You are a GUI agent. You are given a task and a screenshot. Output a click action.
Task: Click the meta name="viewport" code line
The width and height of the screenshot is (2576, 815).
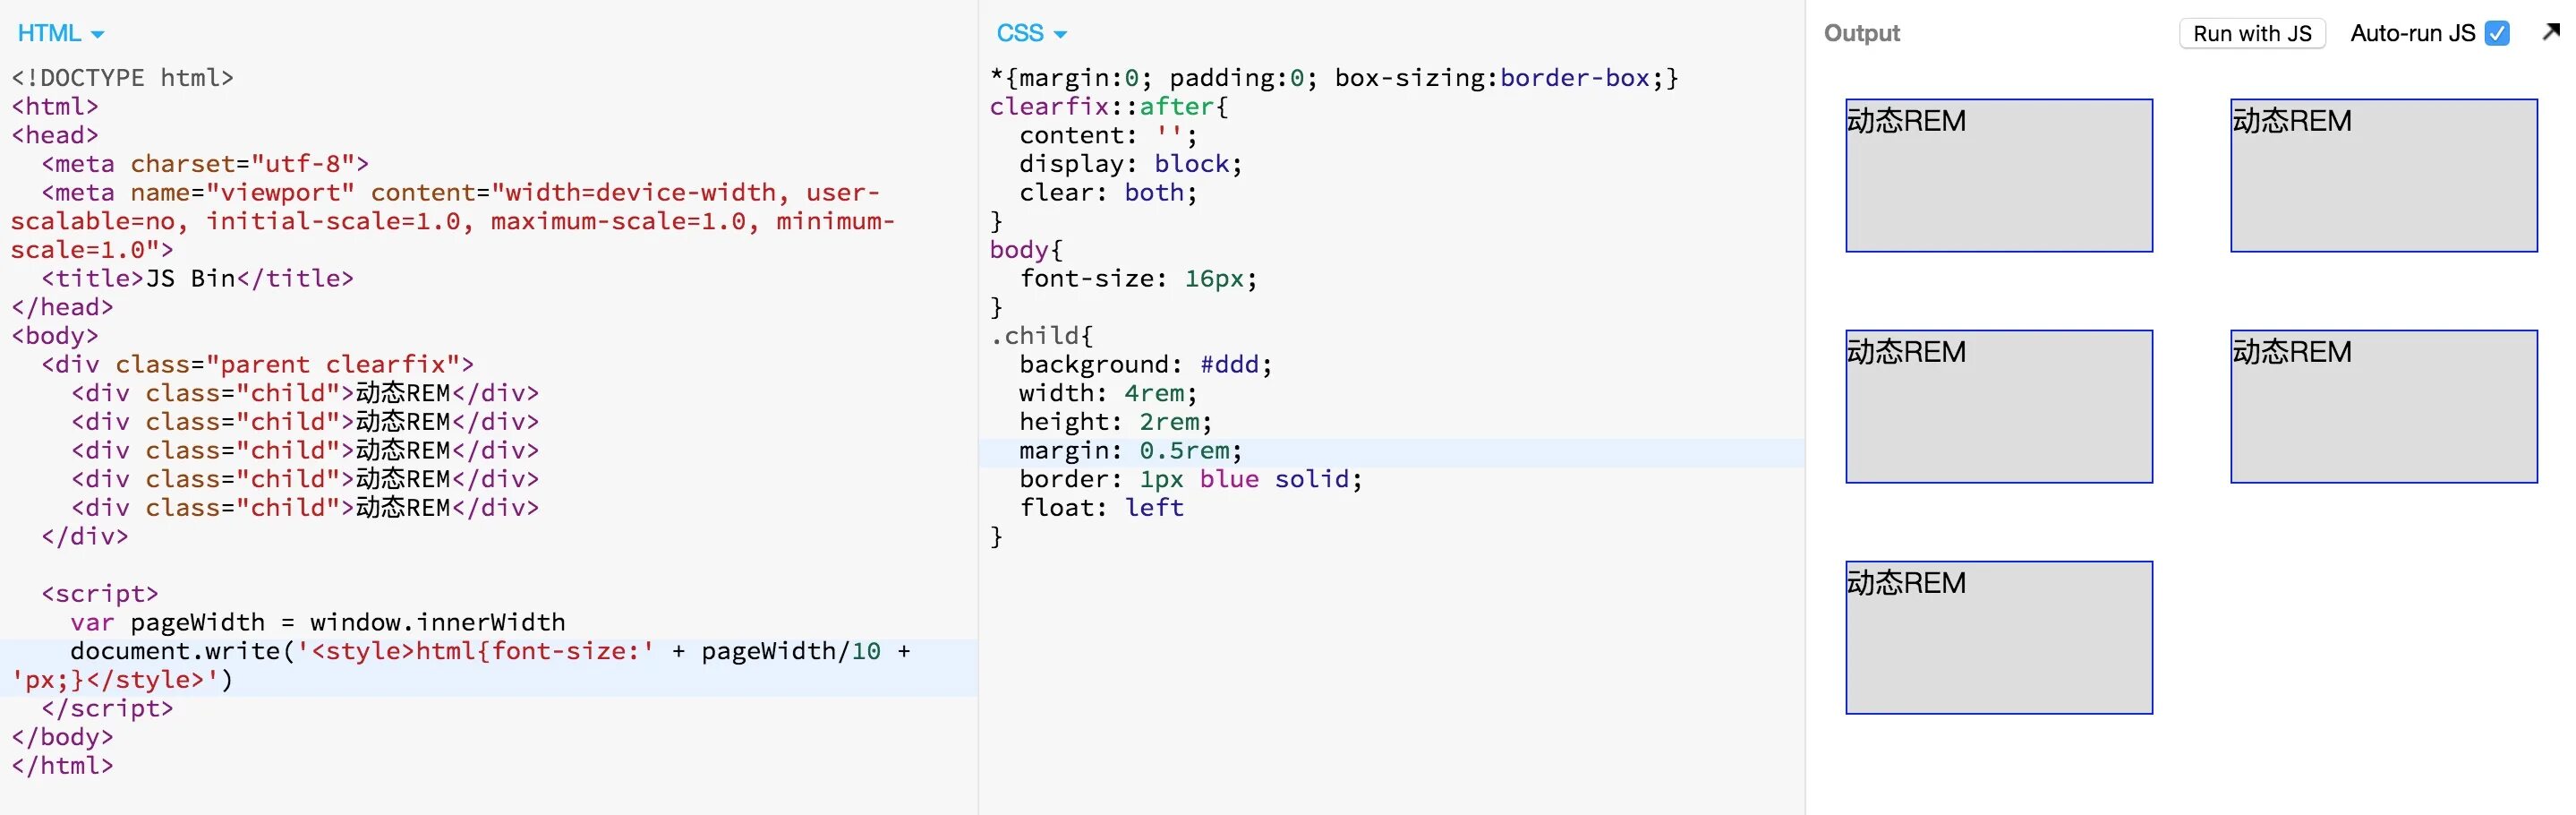coord(453,221)
